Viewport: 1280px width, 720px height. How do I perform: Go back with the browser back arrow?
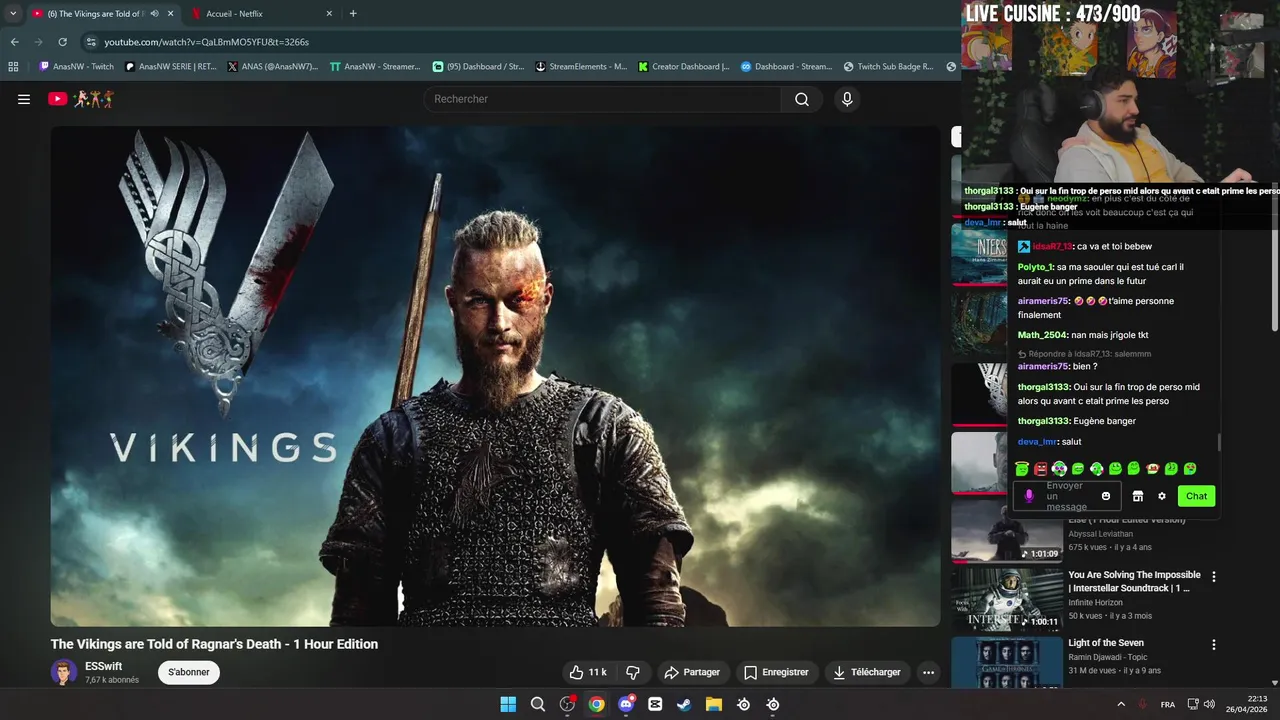(x=15, y=42)
